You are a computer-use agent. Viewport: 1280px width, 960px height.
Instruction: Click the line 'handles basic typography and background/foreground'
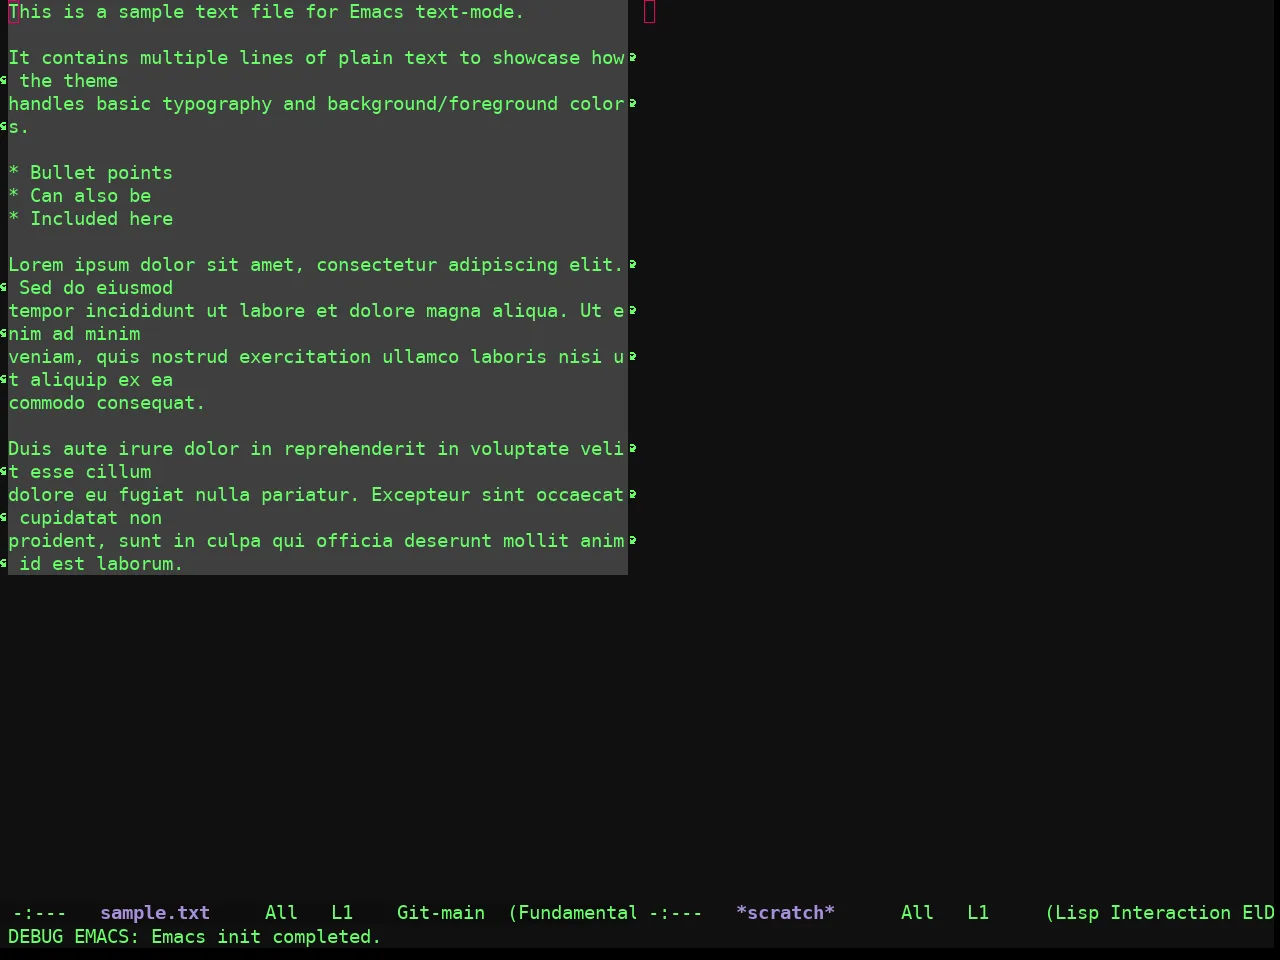(316, 104)
